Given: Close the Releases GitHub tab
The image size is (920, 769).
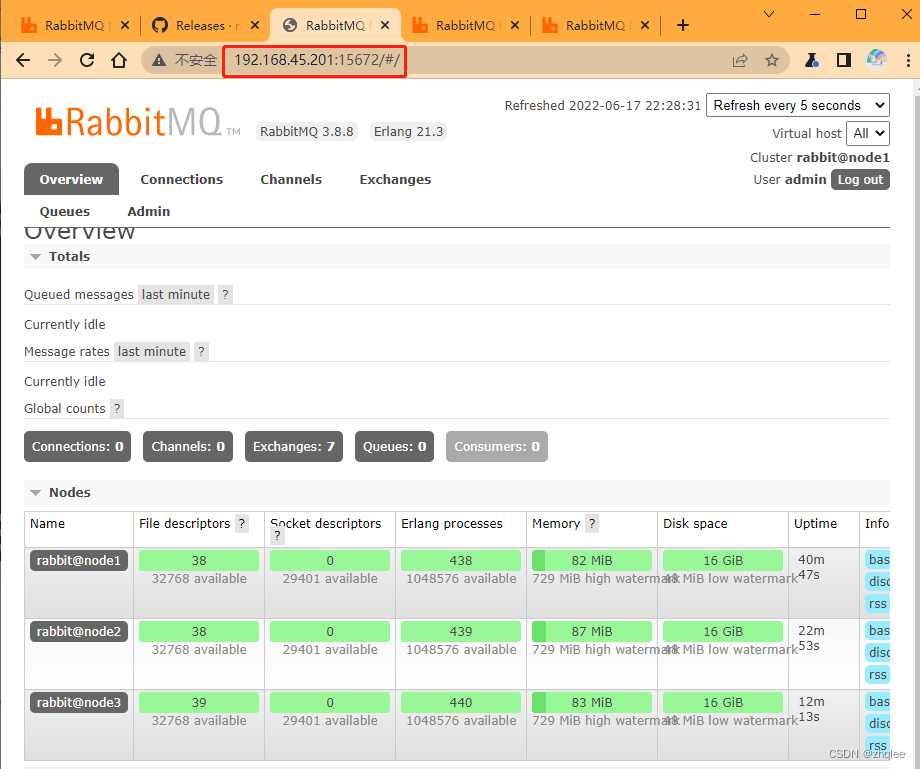Looking at the screenshot, I should [x=255, y=25].
